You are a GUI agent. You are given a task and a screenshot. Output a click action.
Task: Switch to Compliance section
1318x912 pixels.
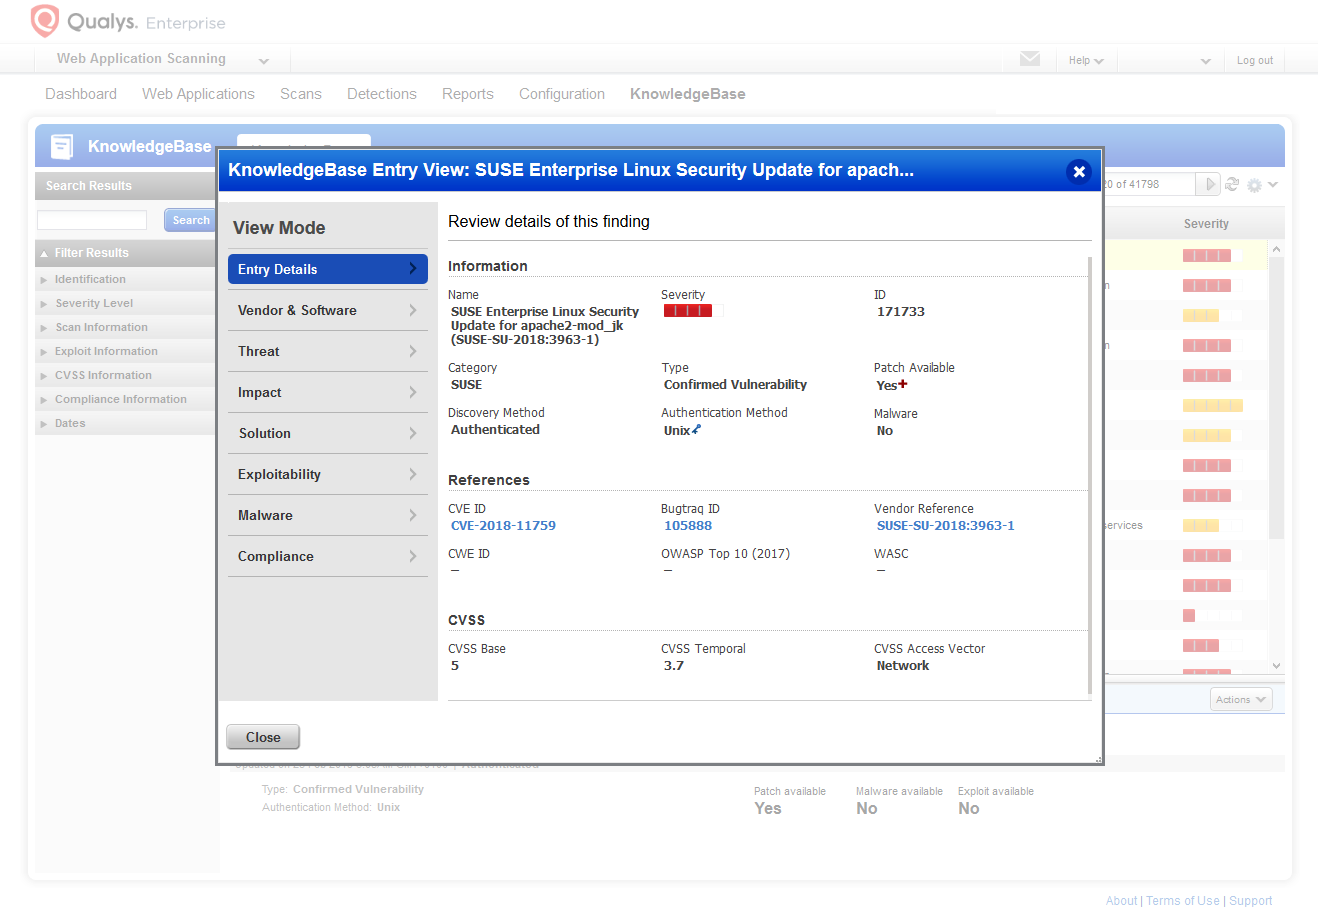point(328,556)
